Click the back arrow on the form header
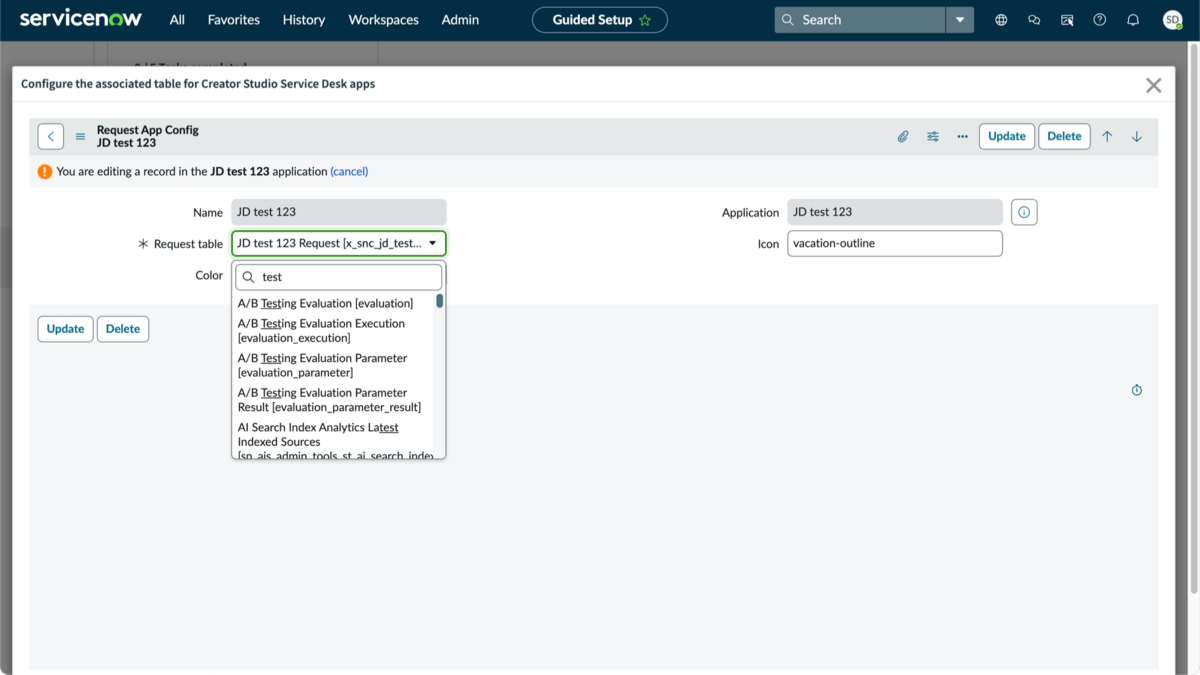The height and width of the screenshot is (675, 1200). [x=51, y=136]
